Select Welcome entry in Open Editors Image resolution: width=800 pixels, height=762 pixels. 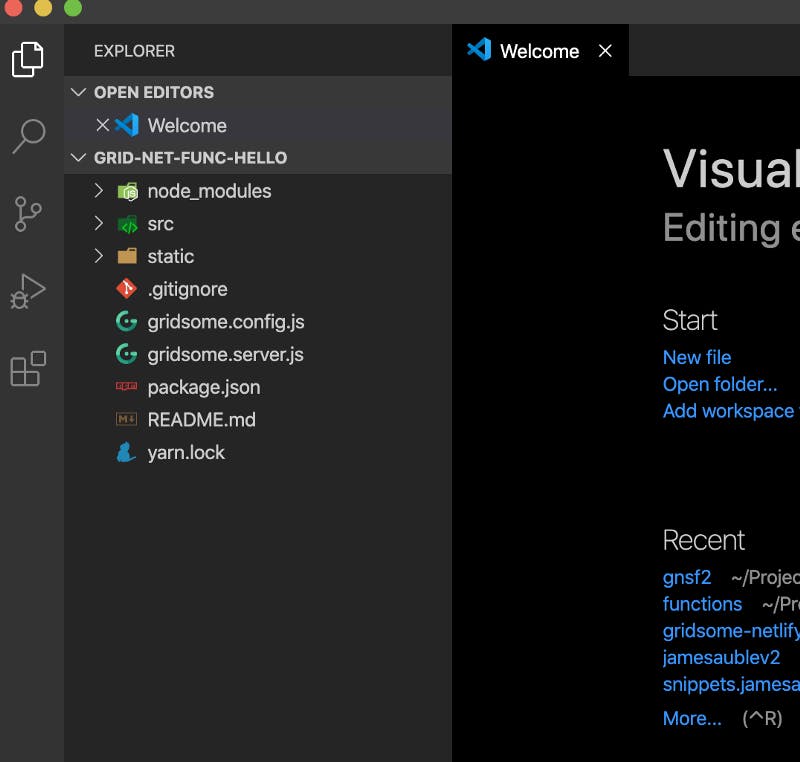(258, 125)
